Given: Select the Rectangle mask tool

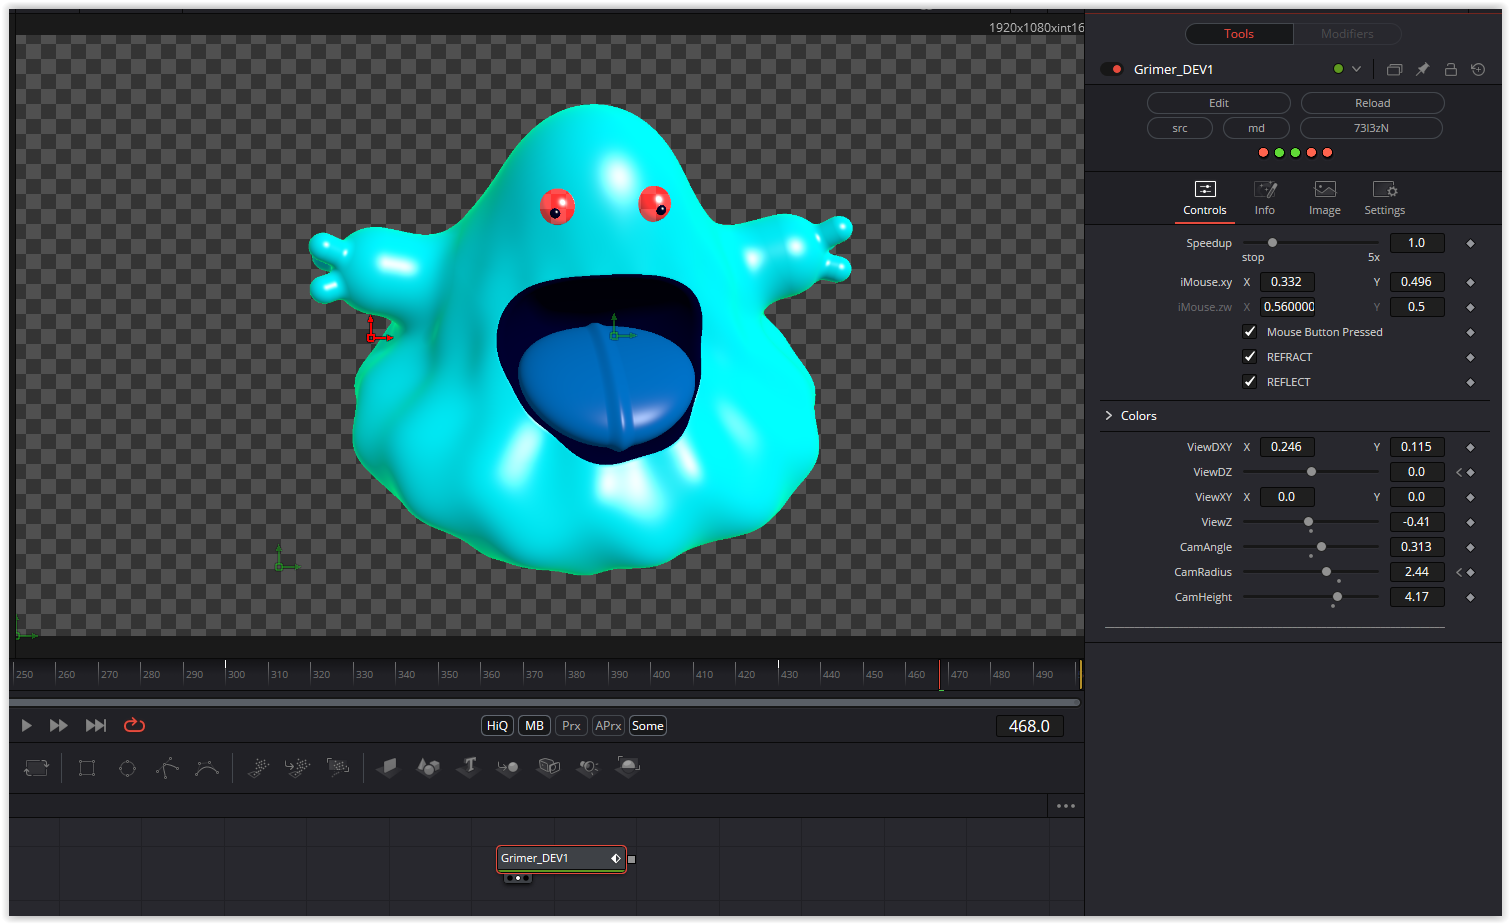Looking at the screenshot, I should 87,768.
